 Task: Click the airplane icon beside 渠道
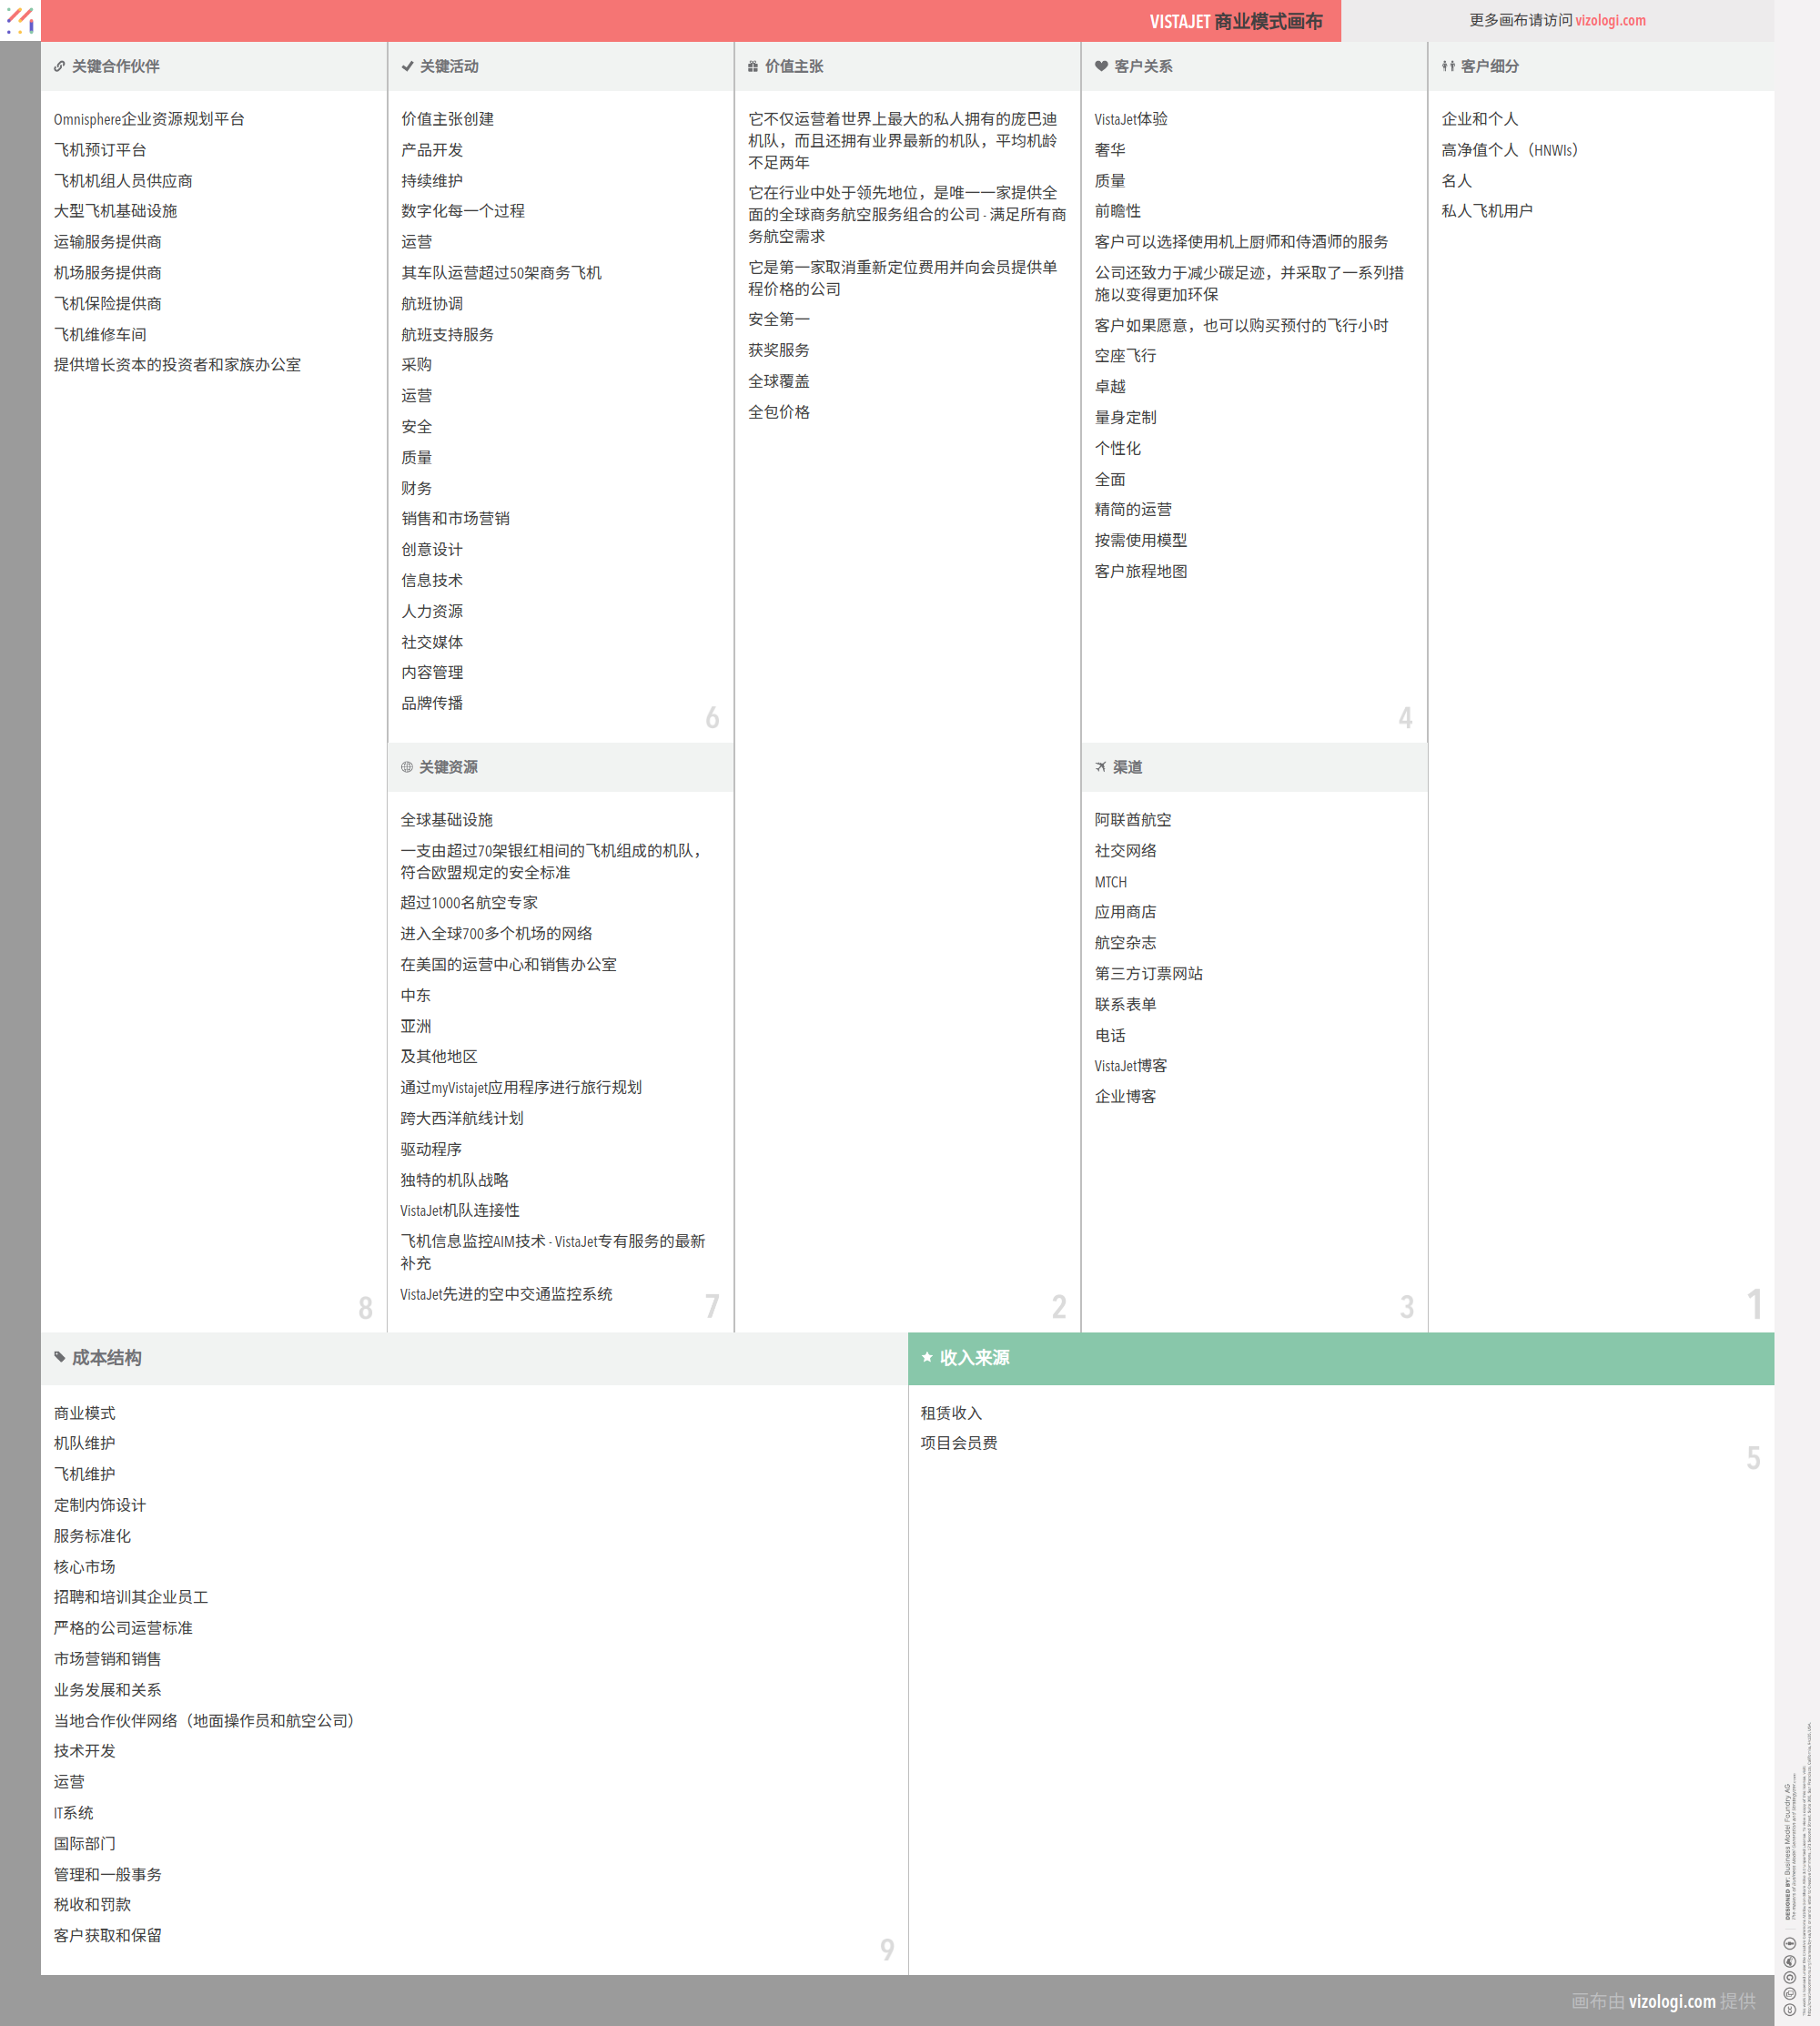[x=1101, y=768]
